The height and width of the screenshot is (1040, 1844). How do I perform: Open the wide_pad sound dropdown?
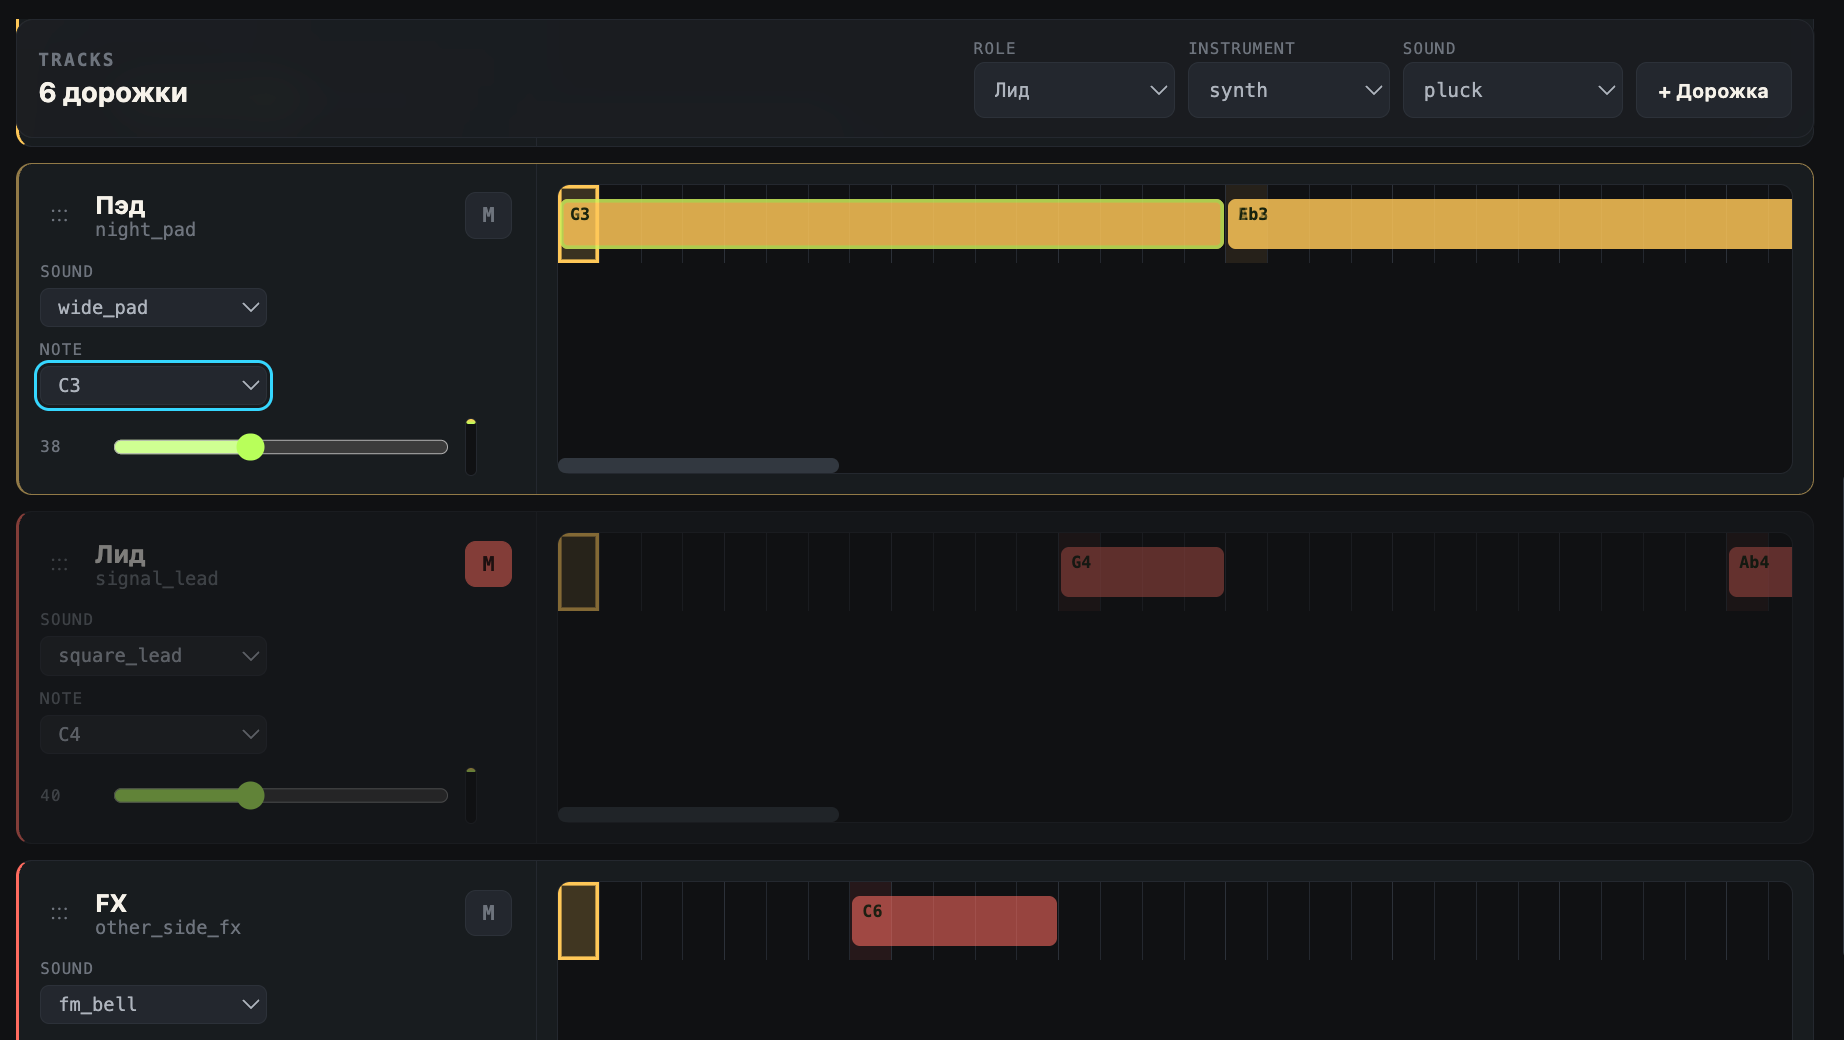click(x=153, y=307)
